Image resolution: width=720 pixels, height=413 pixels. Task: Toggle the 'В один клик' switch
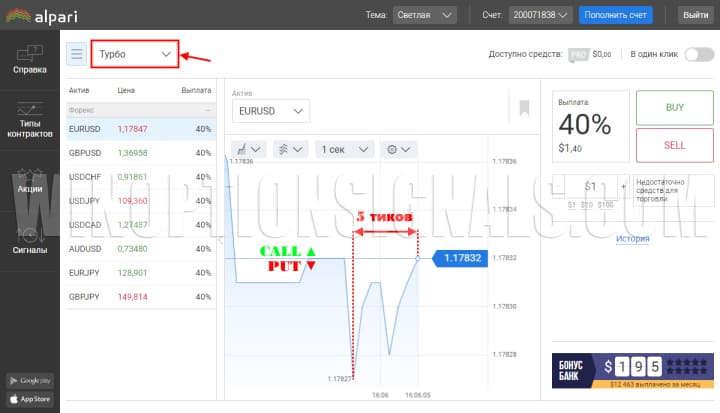coord(698,54)
